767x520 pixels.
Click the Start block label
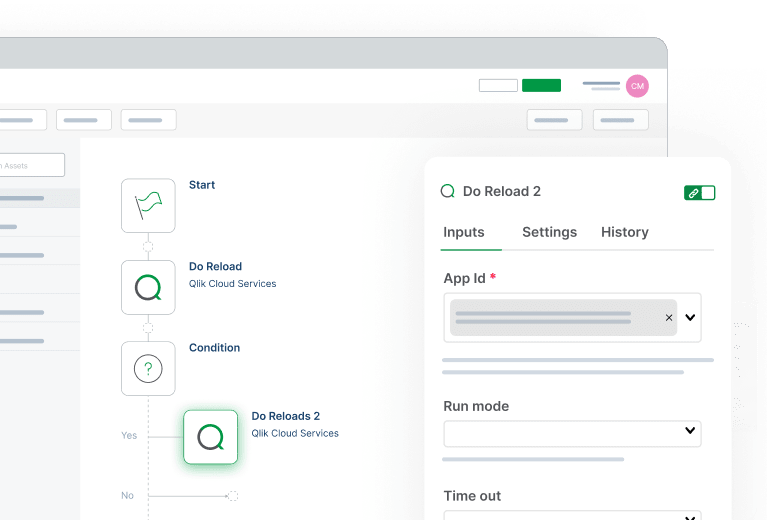pyautogui.click(x=202, y=185)
